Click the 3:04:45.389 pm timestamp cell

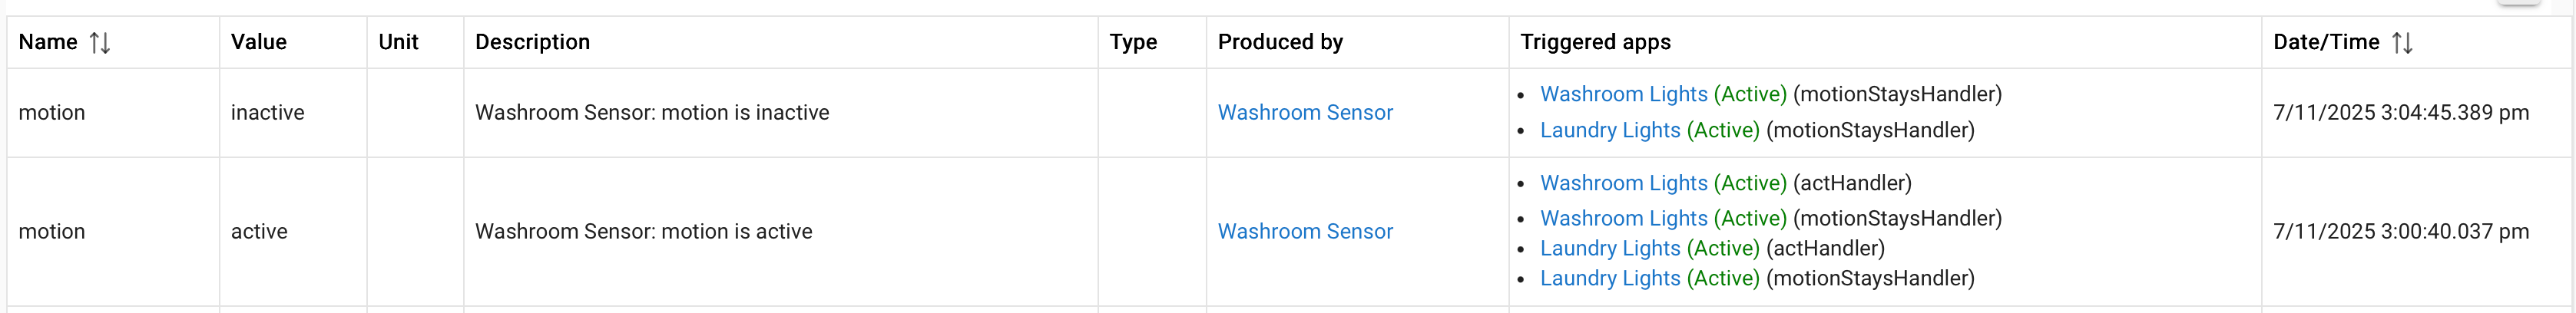2400,113
